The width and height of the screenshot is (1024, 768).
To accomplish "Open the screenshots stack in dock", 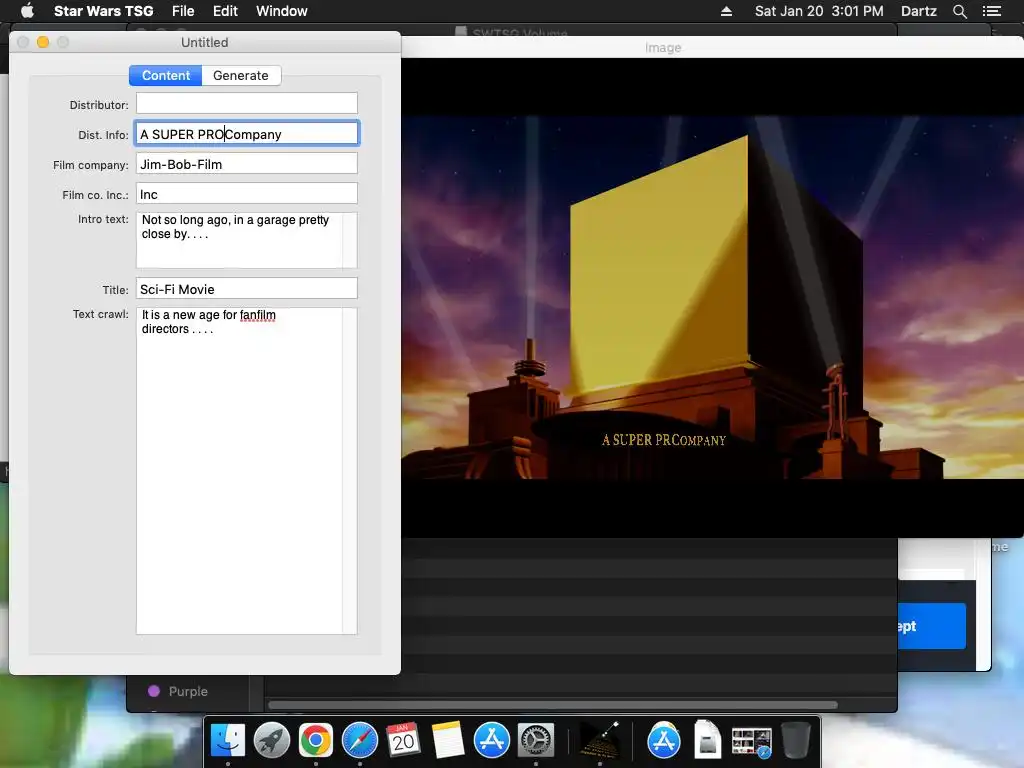I will point(751,742).
